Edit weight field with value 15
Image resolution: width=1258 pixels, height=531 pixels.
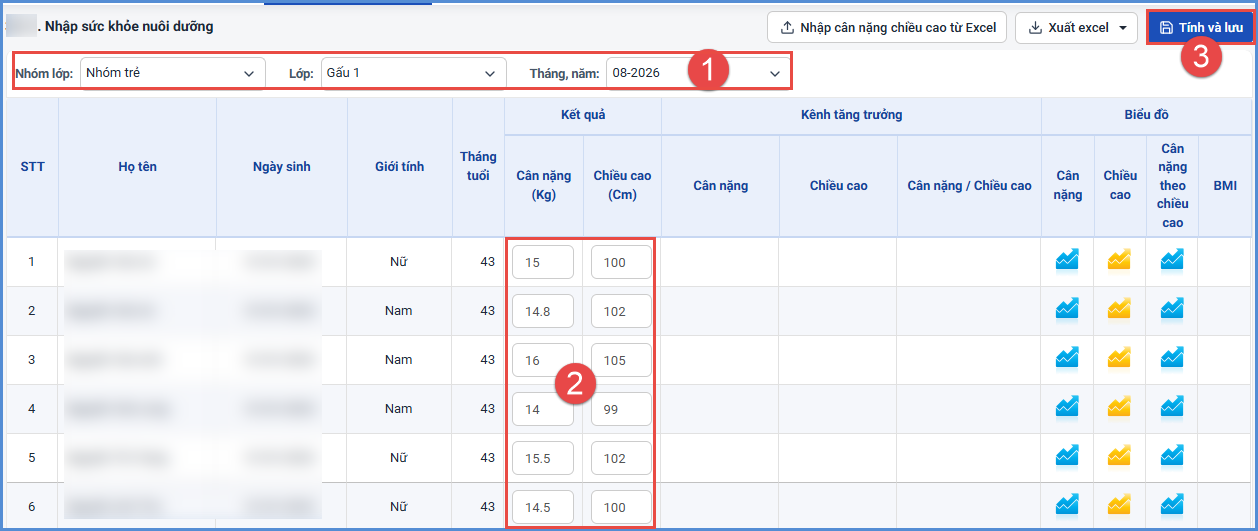pos(543,262)
